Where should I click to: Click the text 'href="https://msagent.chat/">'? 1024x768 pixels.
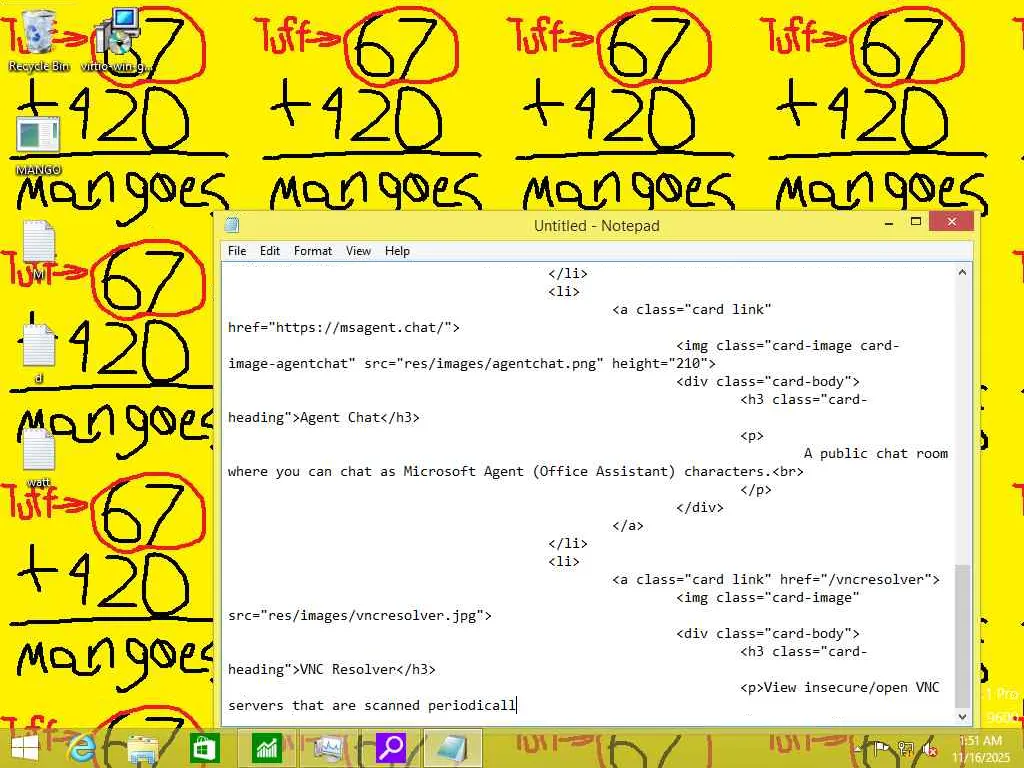tap(344, 327)
